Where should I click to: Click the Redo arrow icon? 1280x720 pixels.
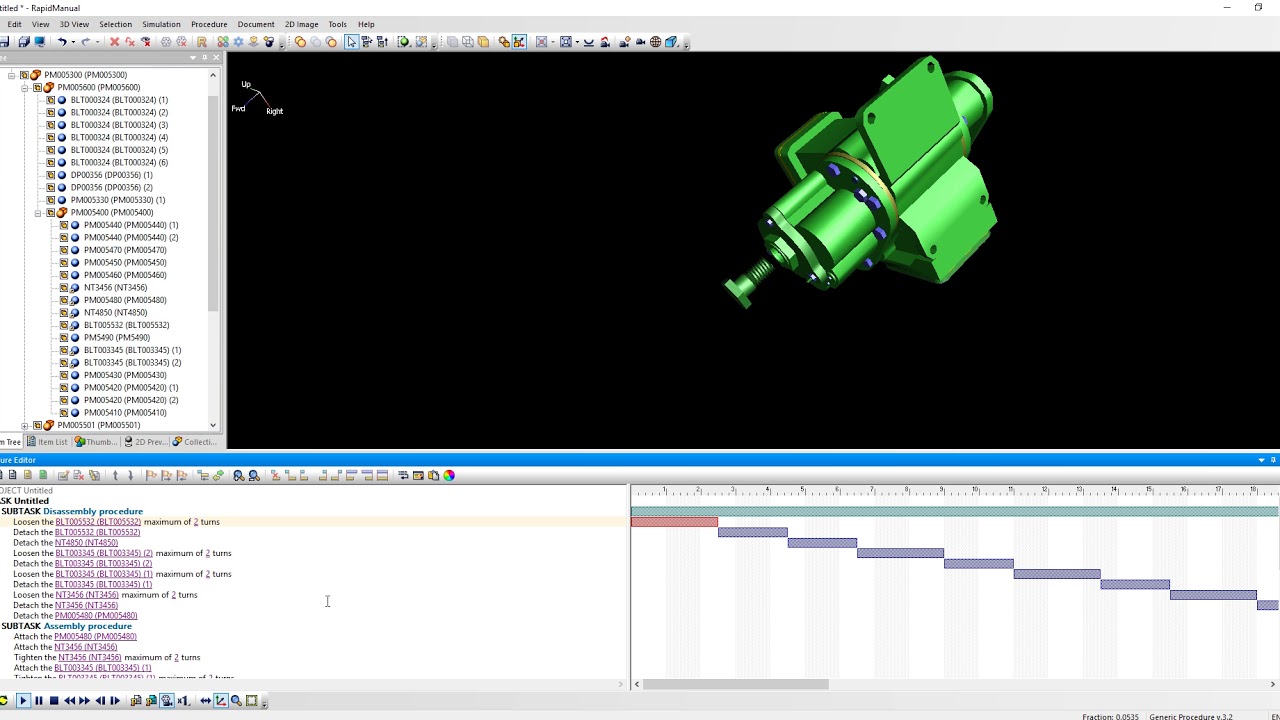pyautogui.click(x=85, y=42)
